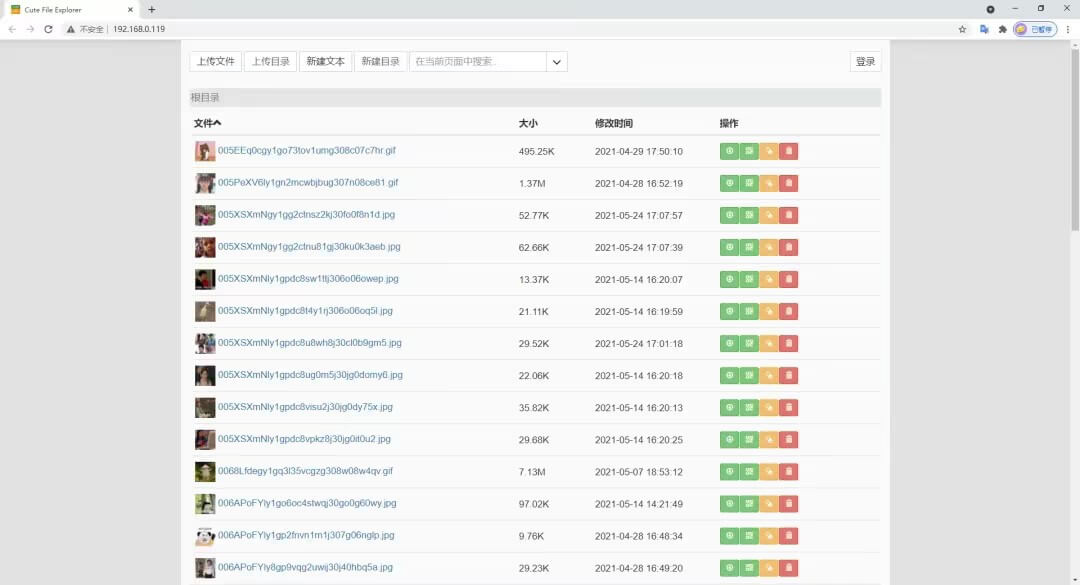
Task: Toggle sort order on 文件 column header
Action: pyautogui.click(x=205, y=123)
